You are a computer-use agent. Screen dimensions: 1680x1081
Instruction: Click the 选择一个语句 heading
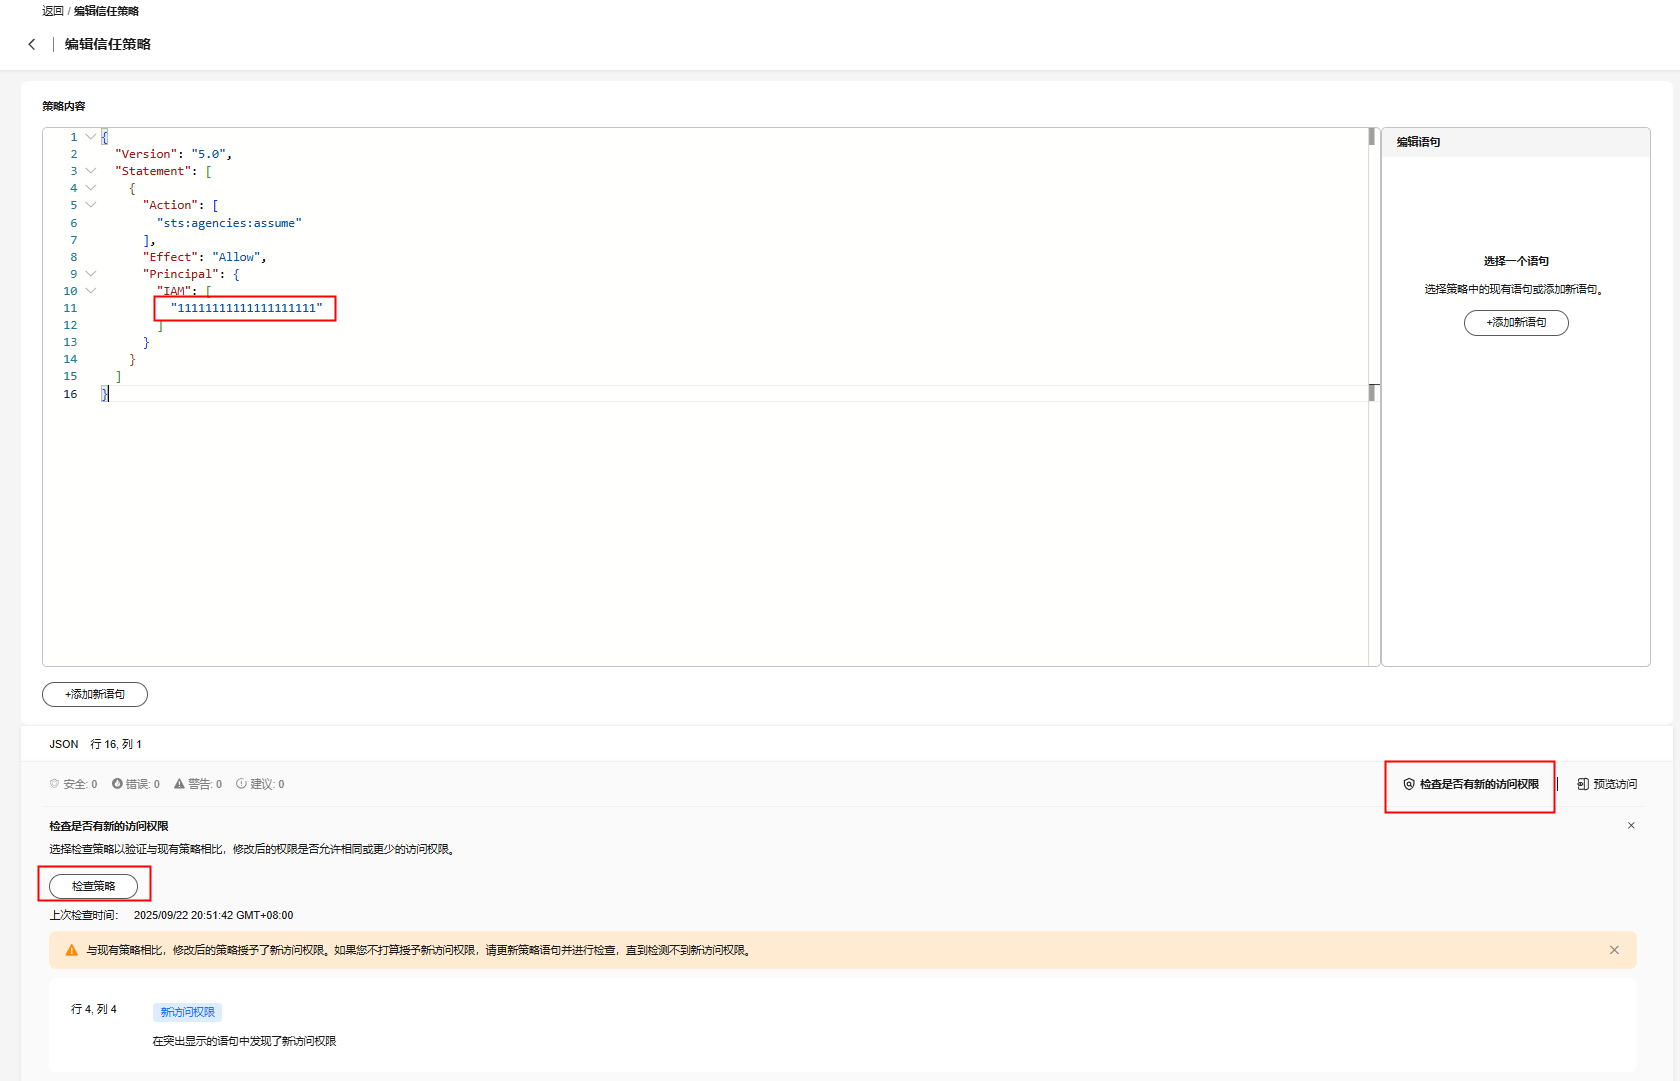(1516, 261)
